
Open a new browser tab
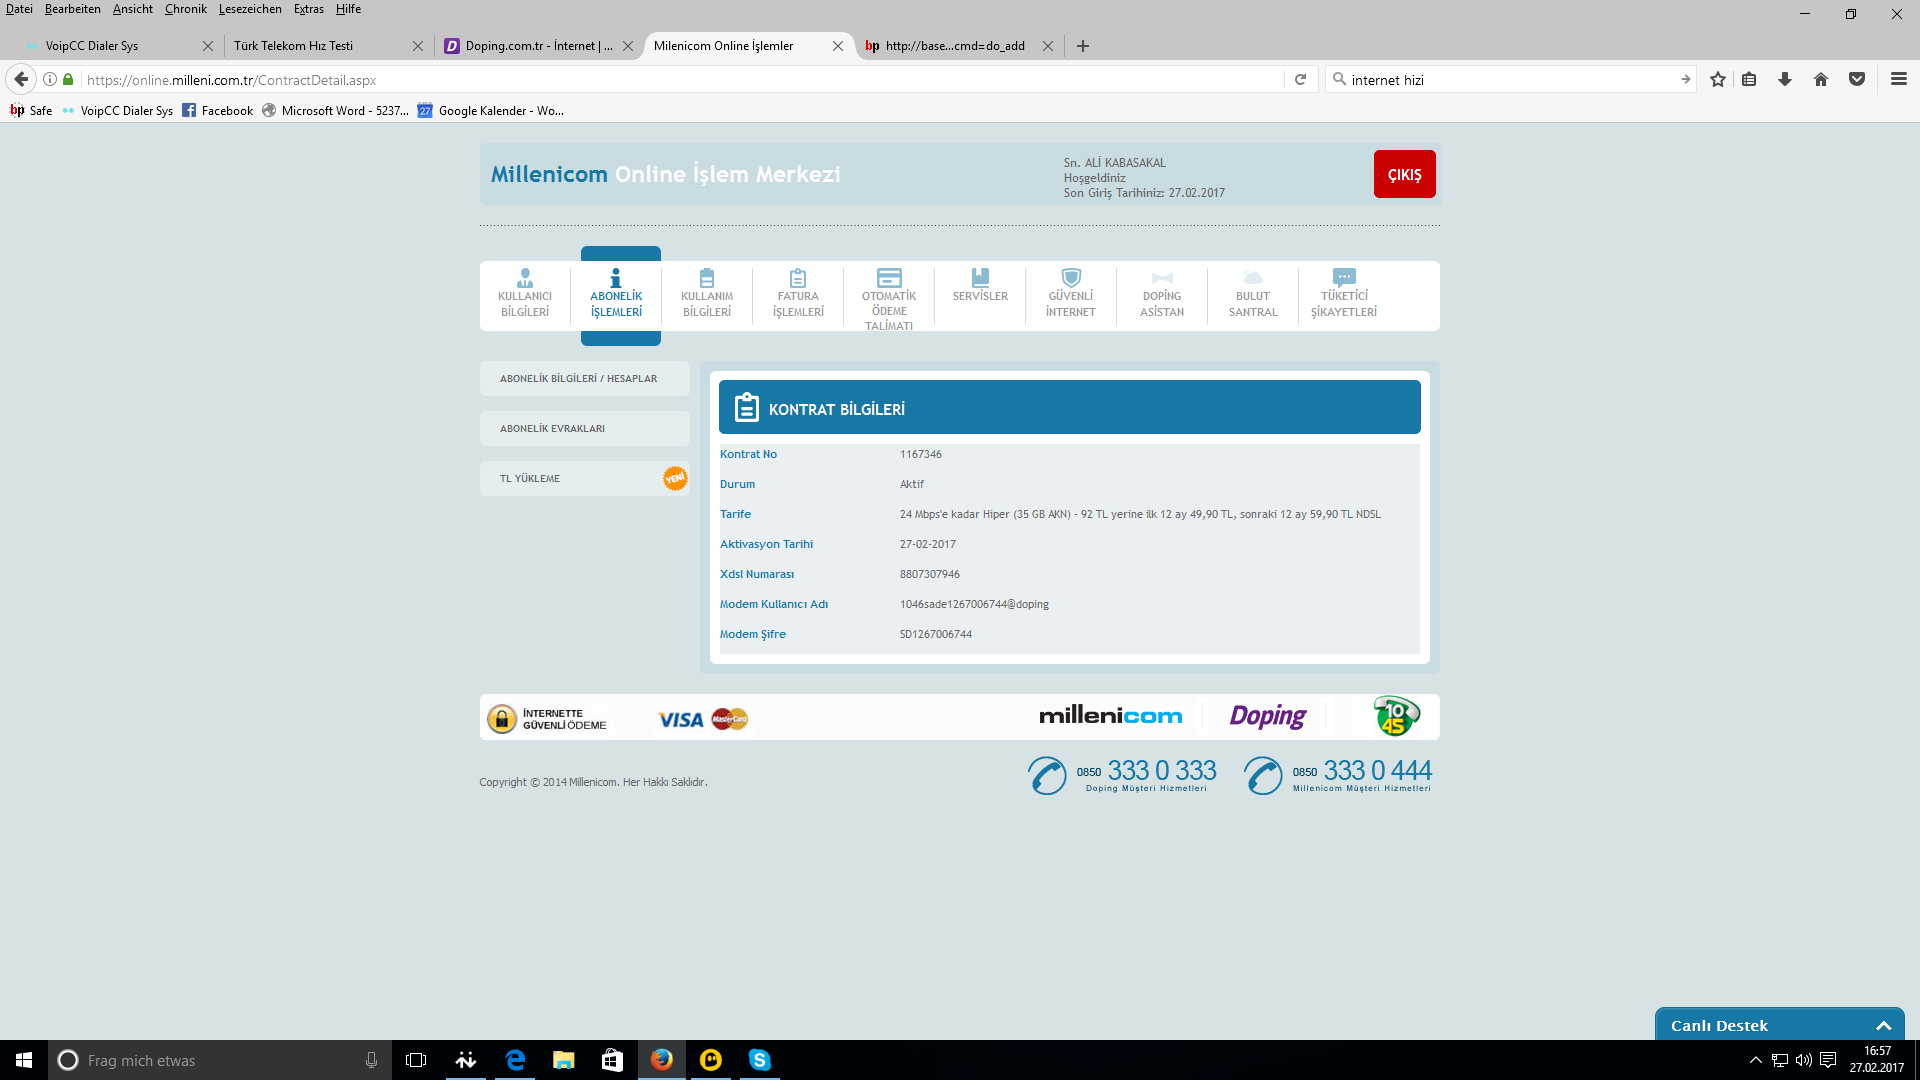click(x=1083, y=46)
